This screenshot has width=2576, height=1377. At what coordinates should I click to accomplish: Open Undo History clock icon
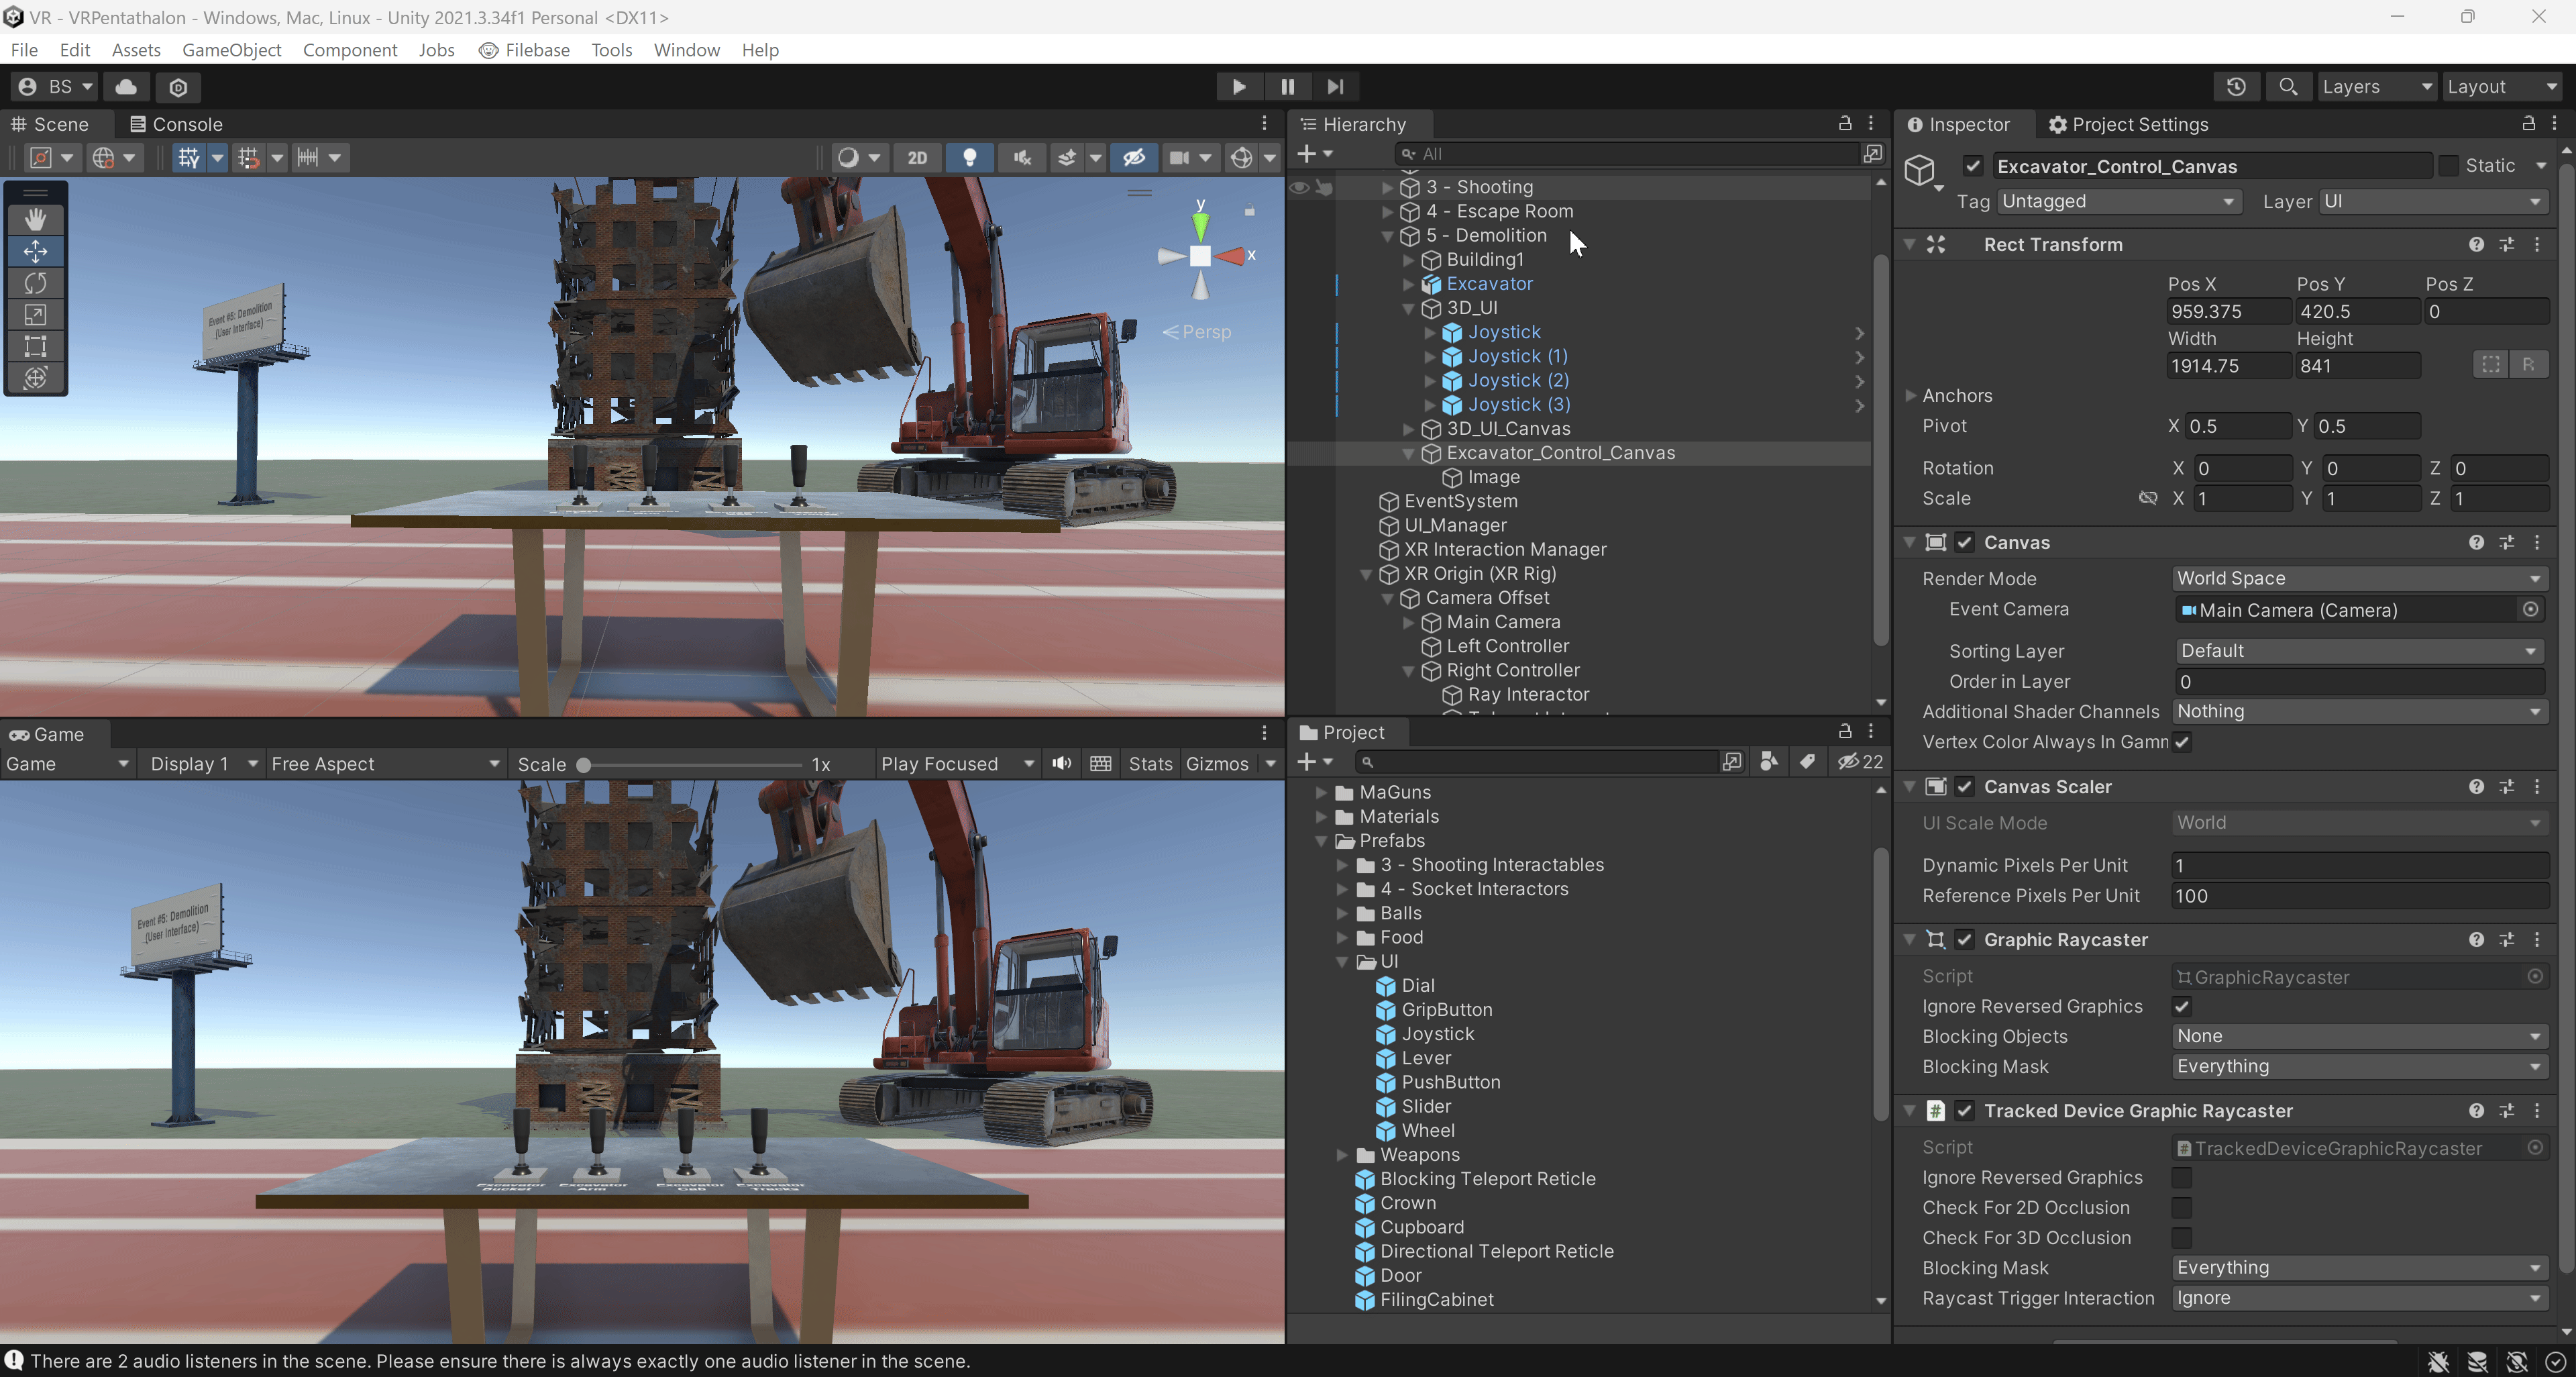2236,87
